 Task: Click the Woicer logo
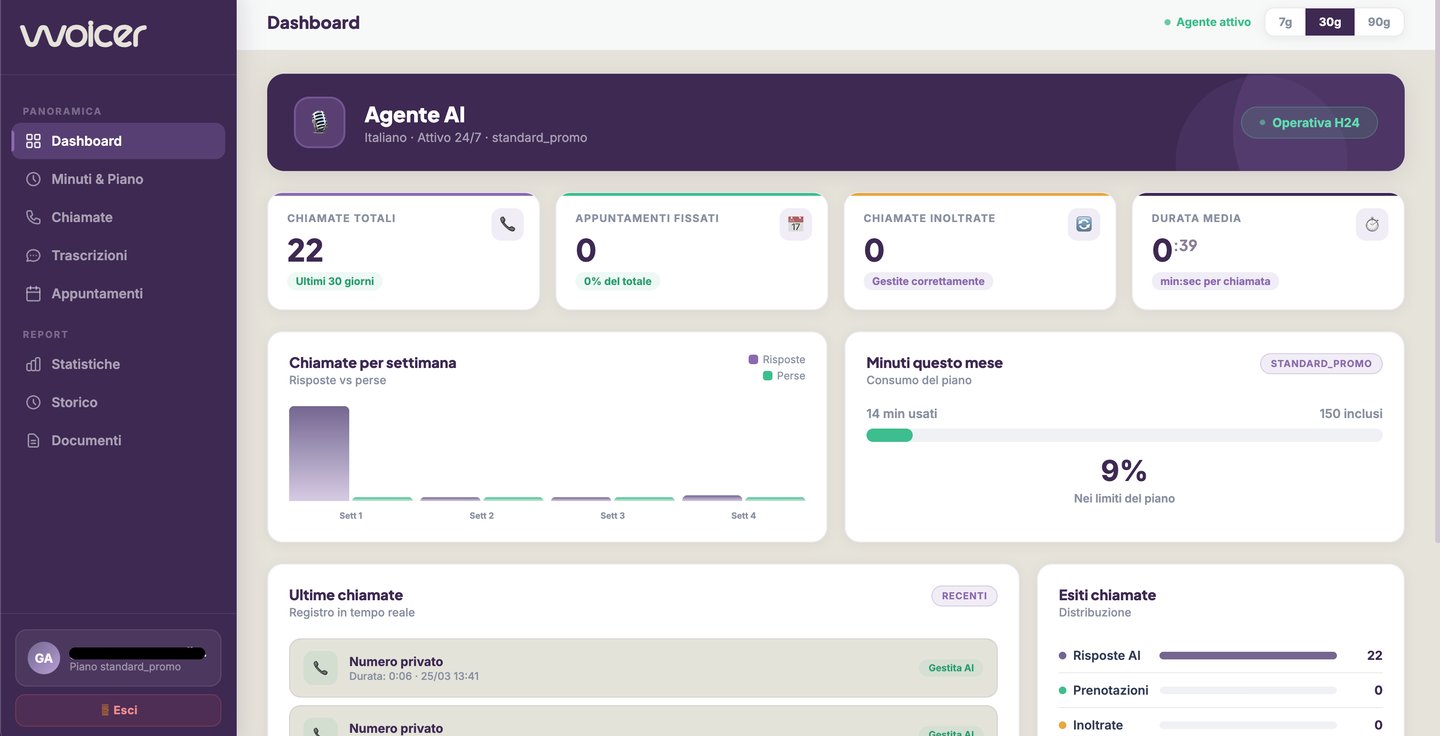click(x=83, y=35)
